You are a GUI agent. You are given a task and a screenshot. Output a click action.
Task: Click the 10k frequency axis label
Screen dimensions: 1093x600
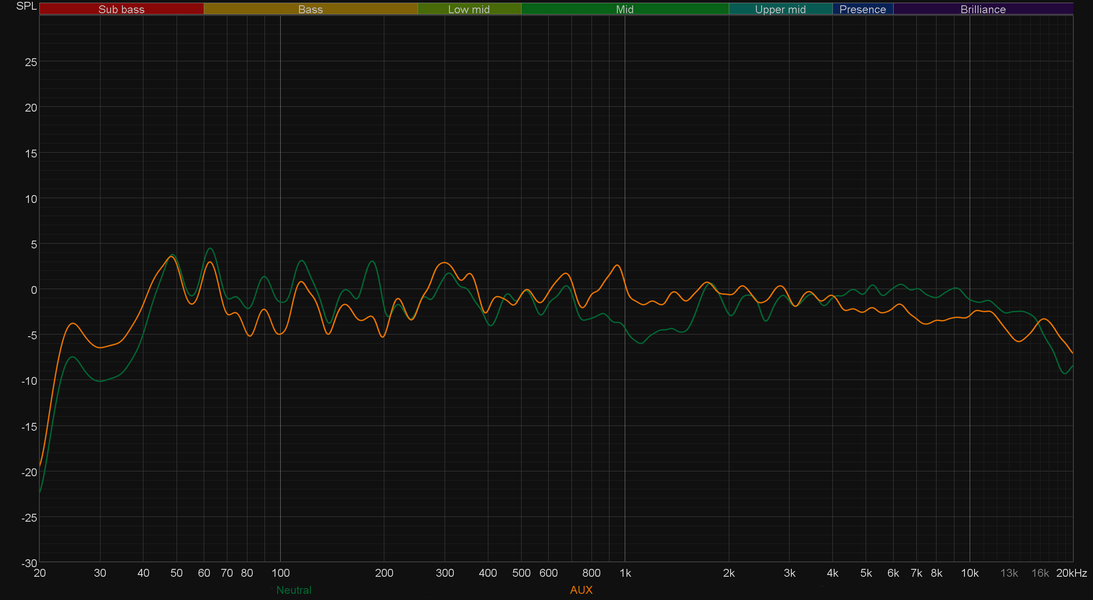point(970,574)
